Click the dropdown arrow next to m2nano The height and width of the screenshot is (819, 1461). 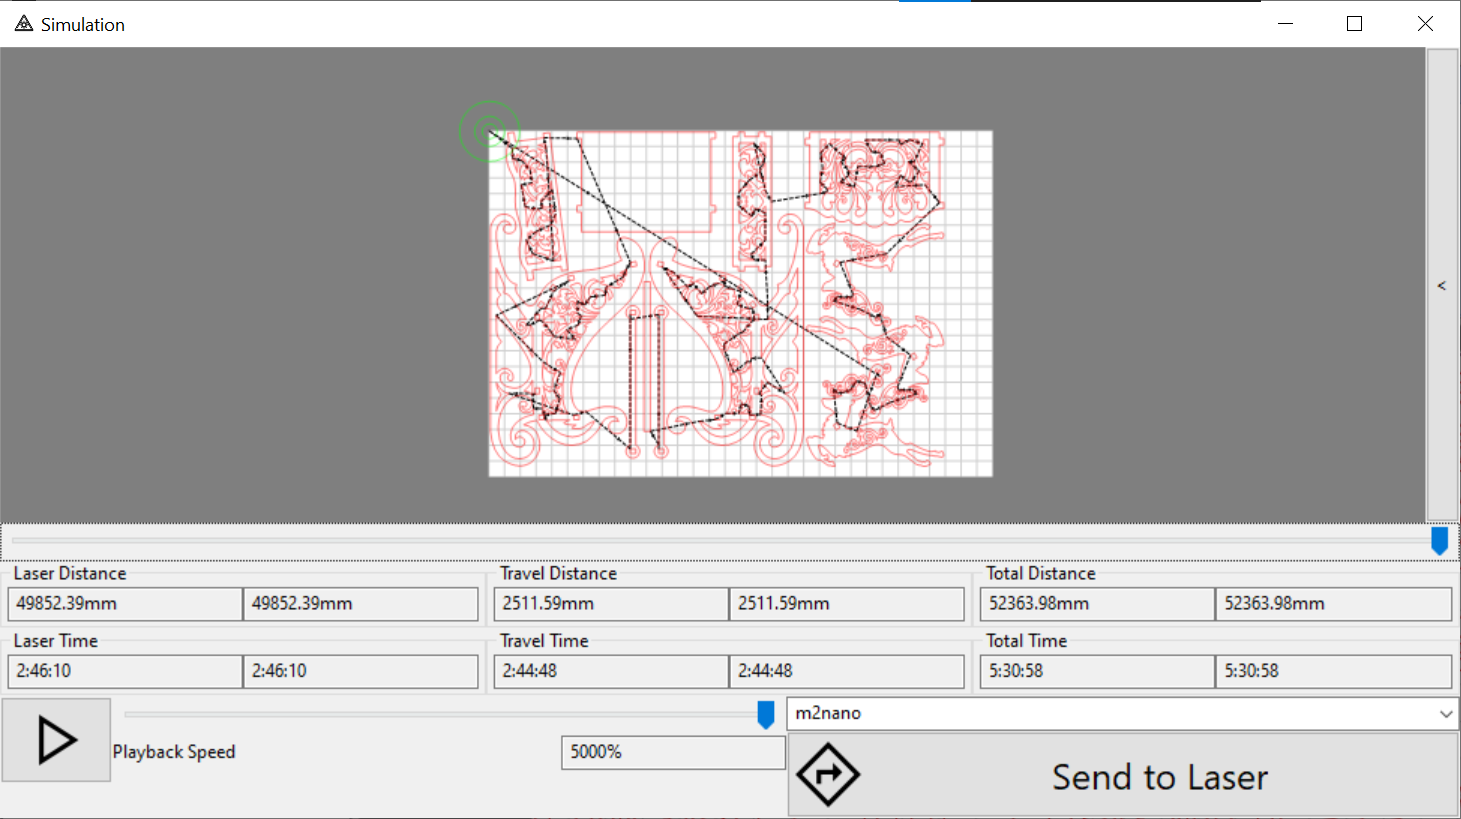click(x=1447, y=713)
